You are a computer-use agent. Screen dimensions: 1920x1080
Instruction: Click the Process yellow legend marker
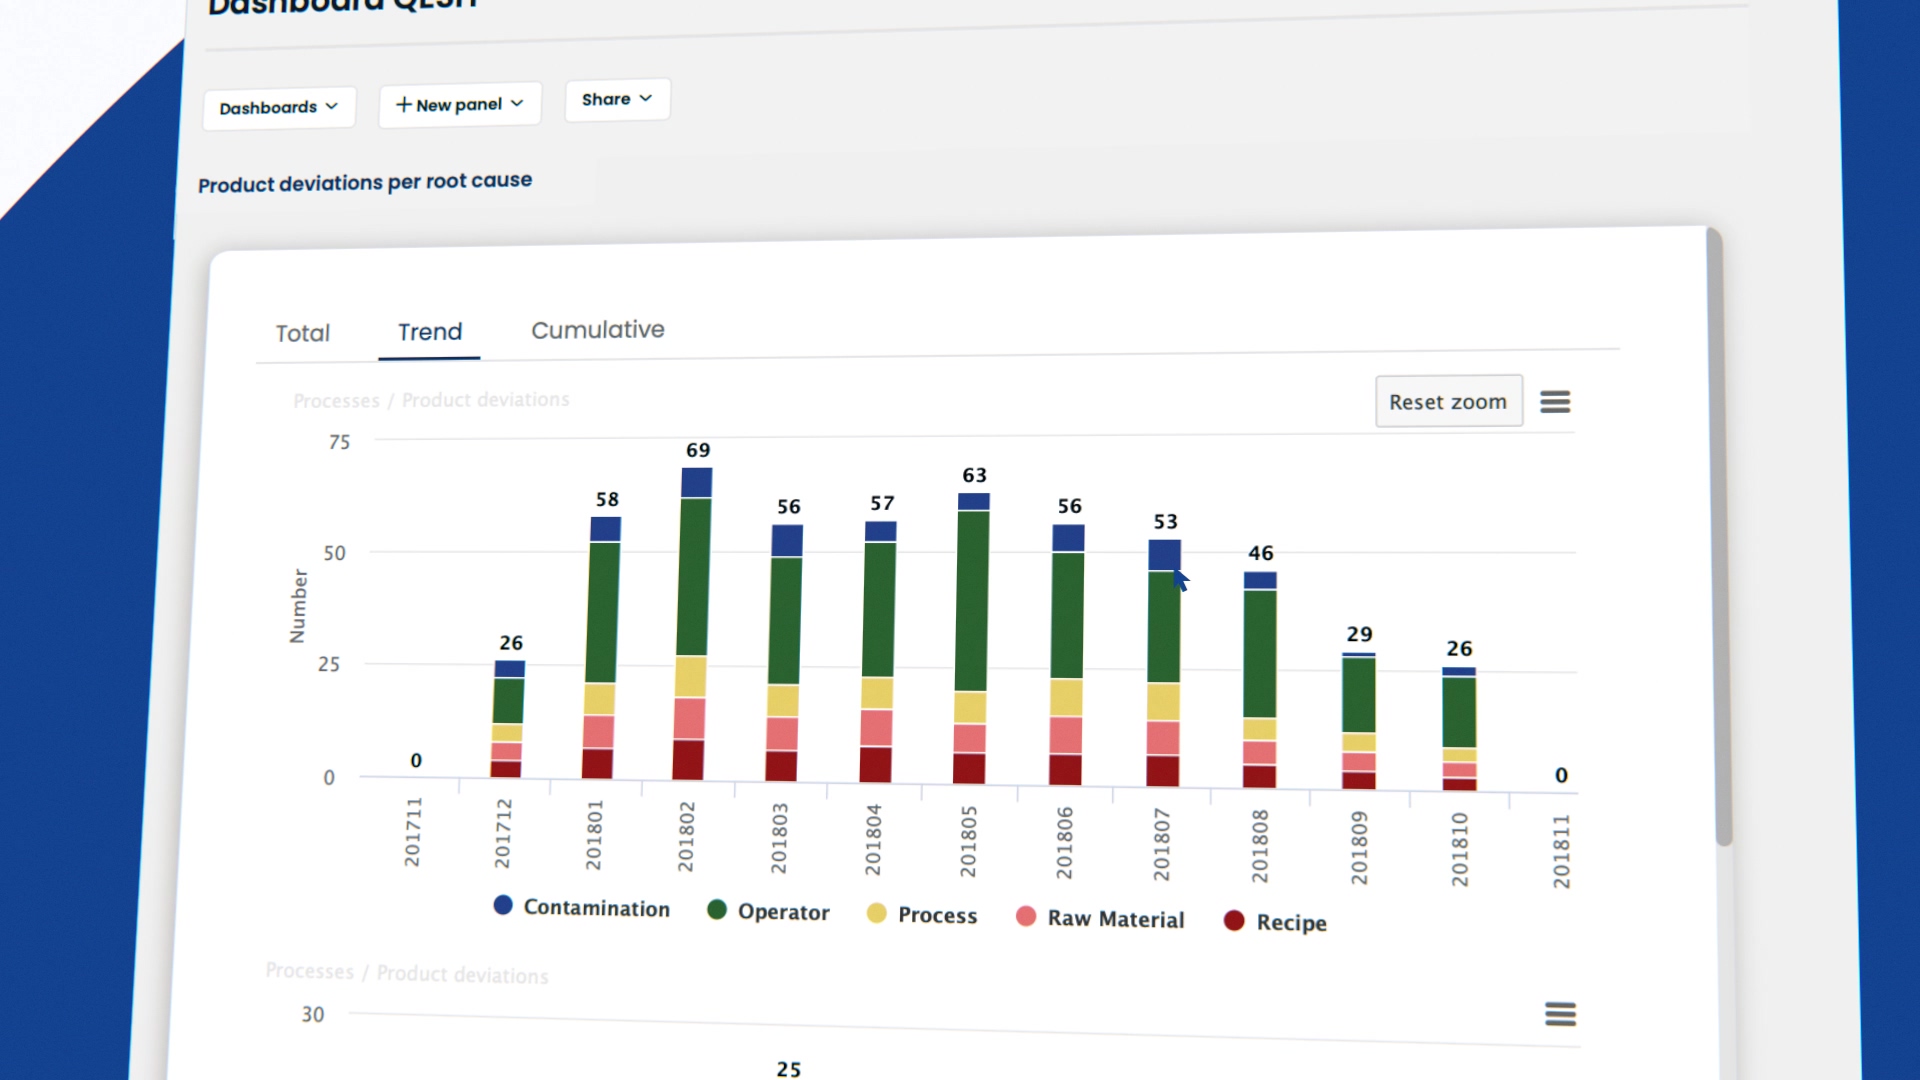tap(878, 915)
